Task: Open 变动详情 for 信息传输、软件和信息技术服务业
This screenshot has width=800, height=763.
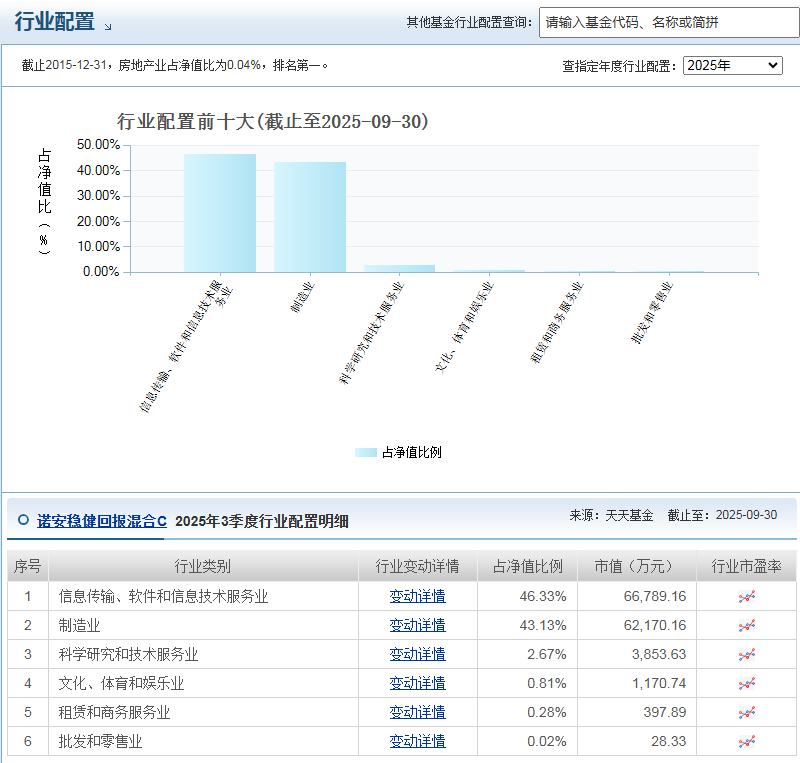Action: [x=417, y=596]
